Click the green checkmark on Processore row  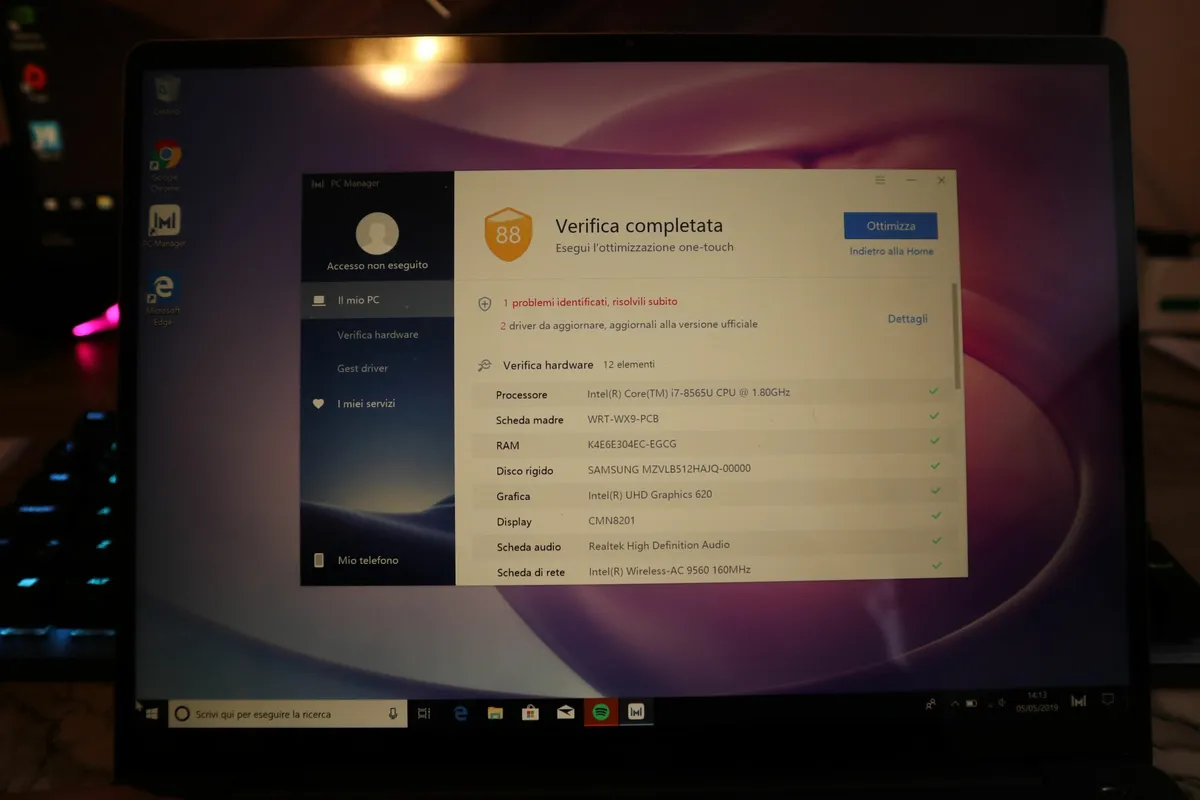pyautogui.click(x=933, y=391)
